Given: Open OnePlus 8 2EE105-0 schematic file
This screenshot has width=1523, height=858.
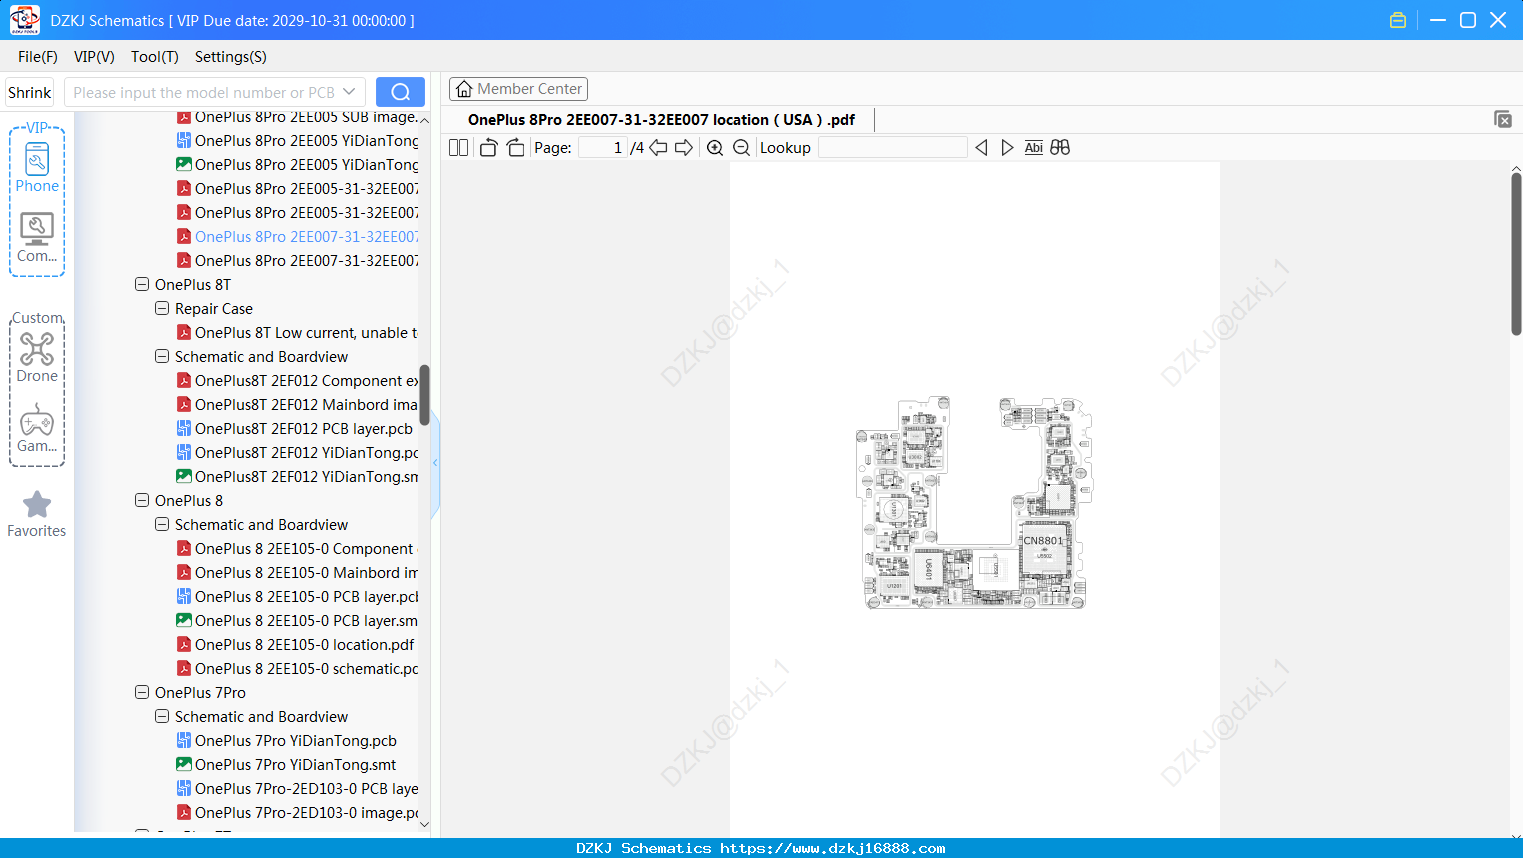Looking at the screenshot, I should [x=306, y=668].
